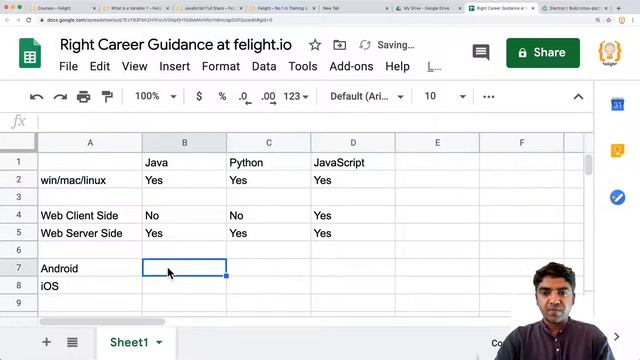Bookmark this page star in address bar
The height and width of the screenshot is (360, 640).
tap(609, 20)
